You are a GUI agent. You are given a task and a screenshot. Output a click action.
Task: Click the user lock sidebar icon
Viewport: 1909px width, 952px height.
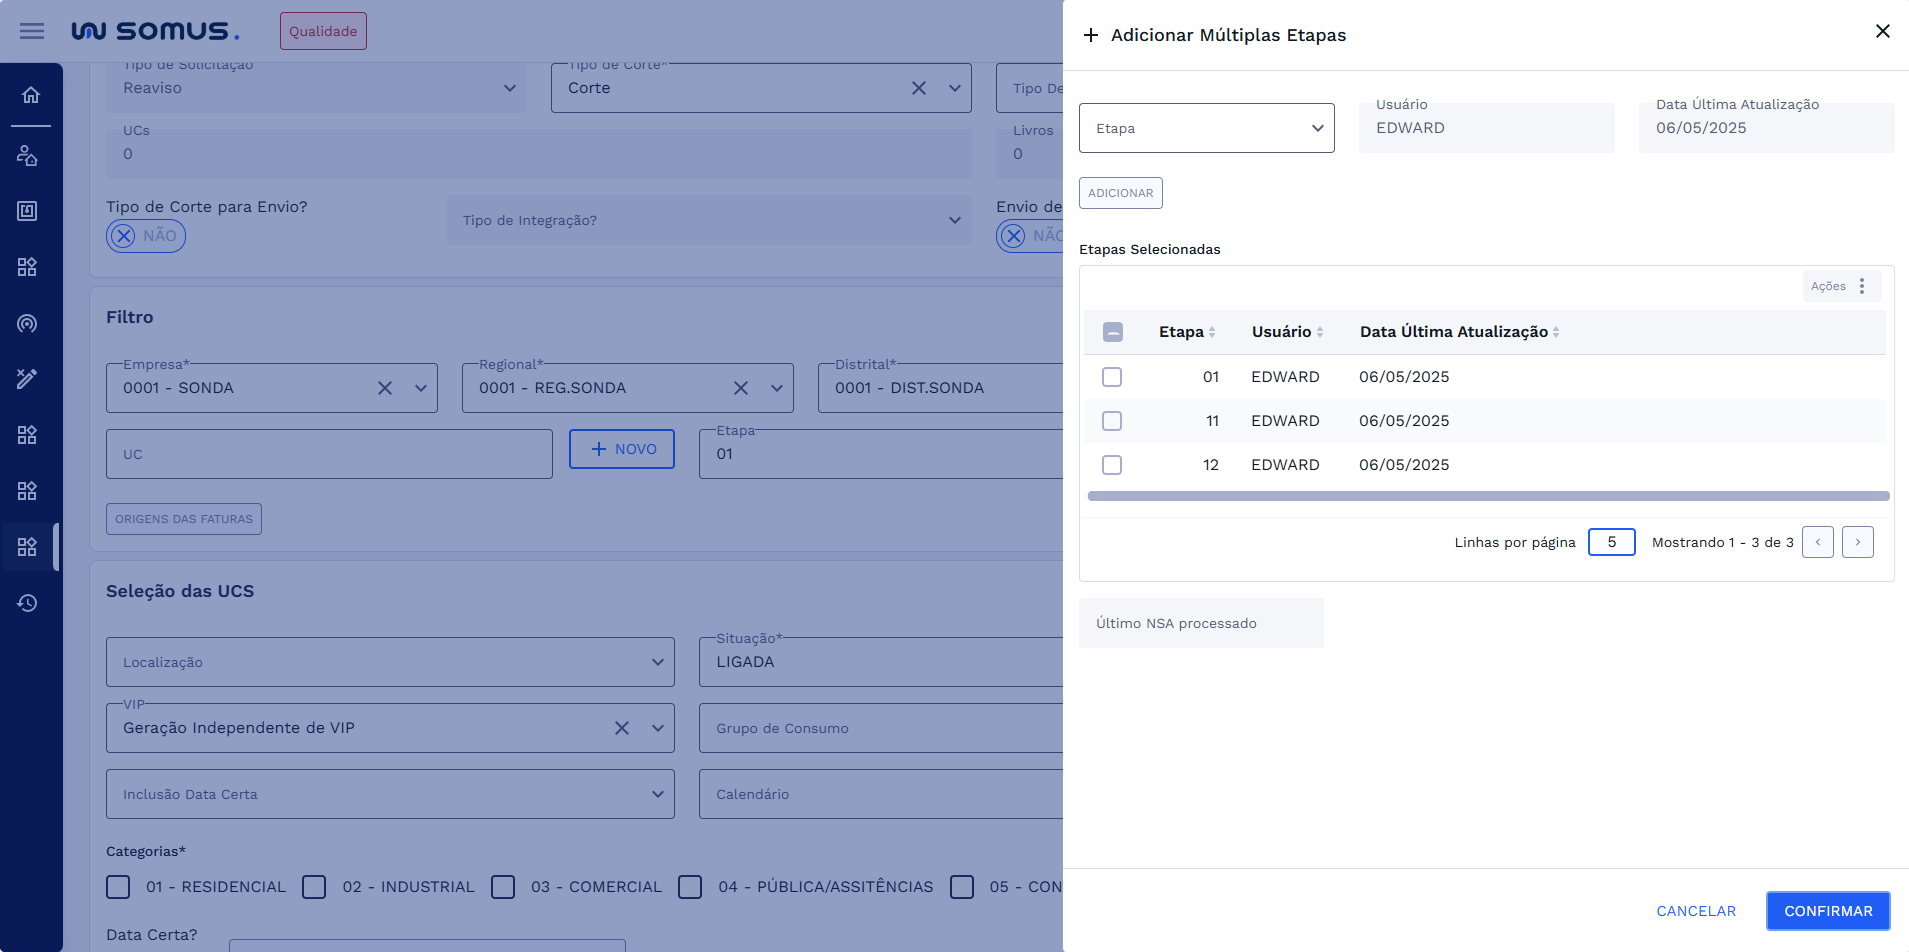click(27, 155)
